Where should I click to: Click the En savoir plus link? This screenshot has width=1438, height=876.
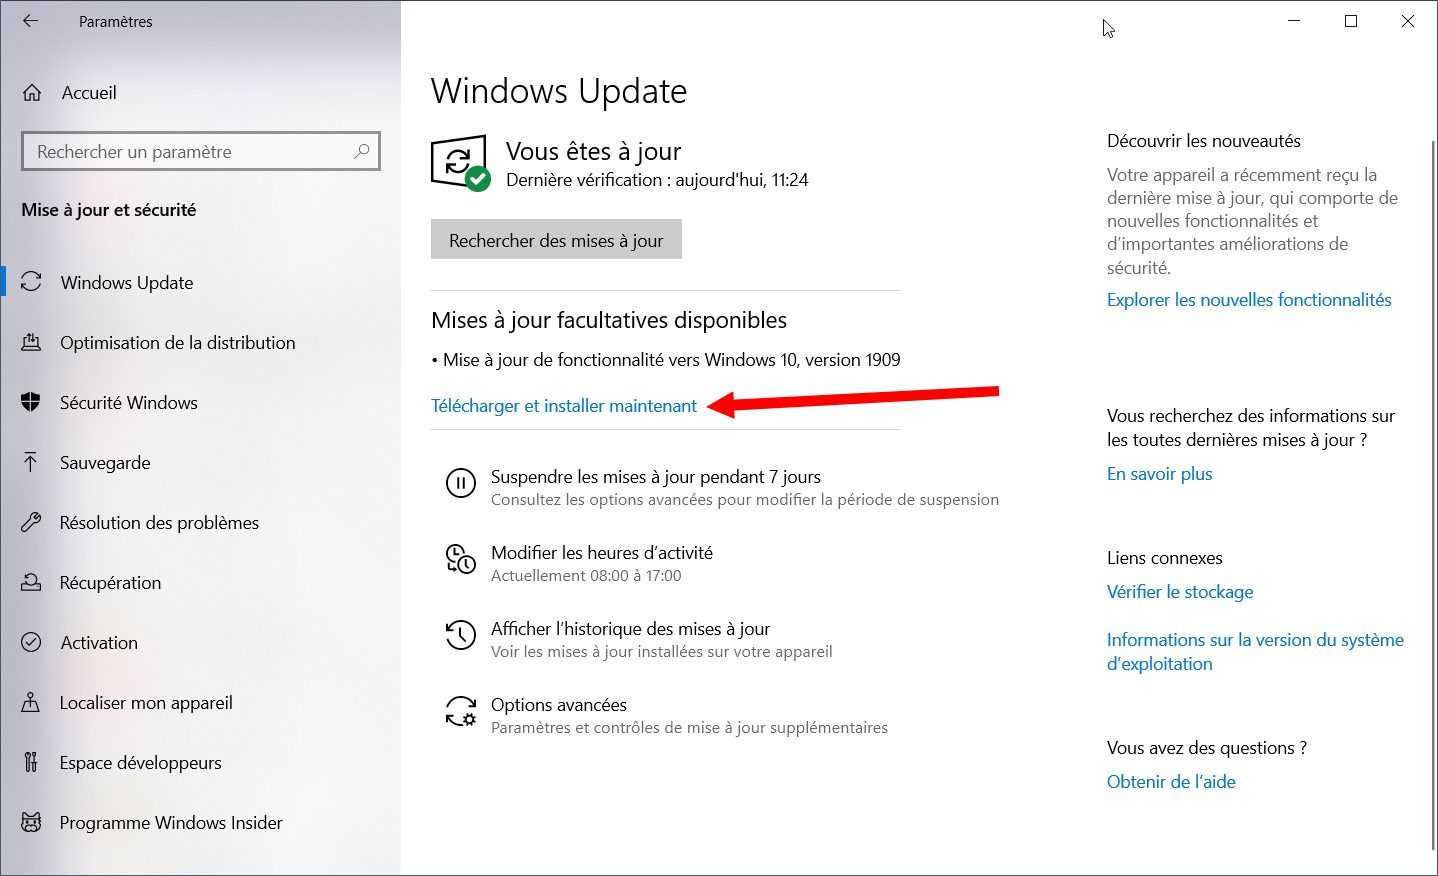pos(1159,473)
